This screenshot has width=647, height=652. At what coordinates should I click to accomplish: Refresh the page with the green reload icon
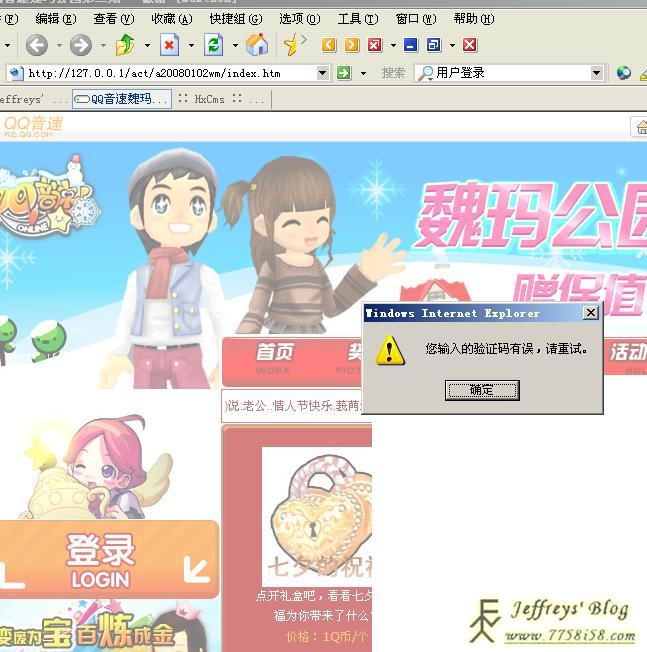pyautogui.click(x=213, y=45)
